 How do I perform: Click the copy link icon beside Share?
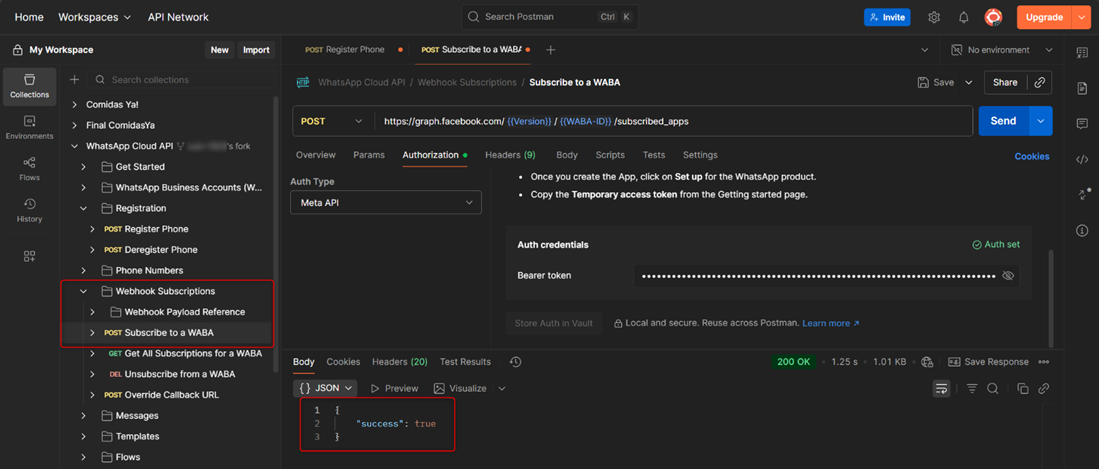[x=1040, y=83]
